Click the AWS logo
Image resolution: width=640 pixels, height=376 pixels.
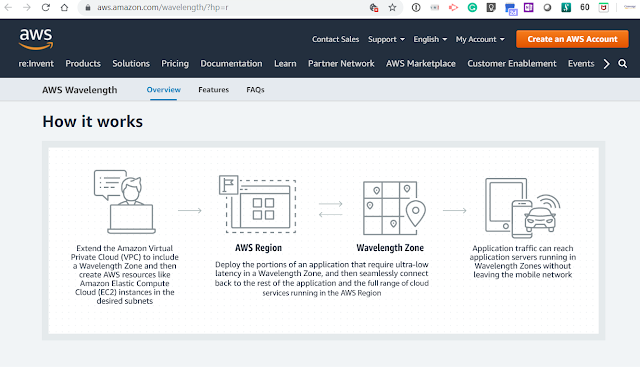[x=36, y=39]
